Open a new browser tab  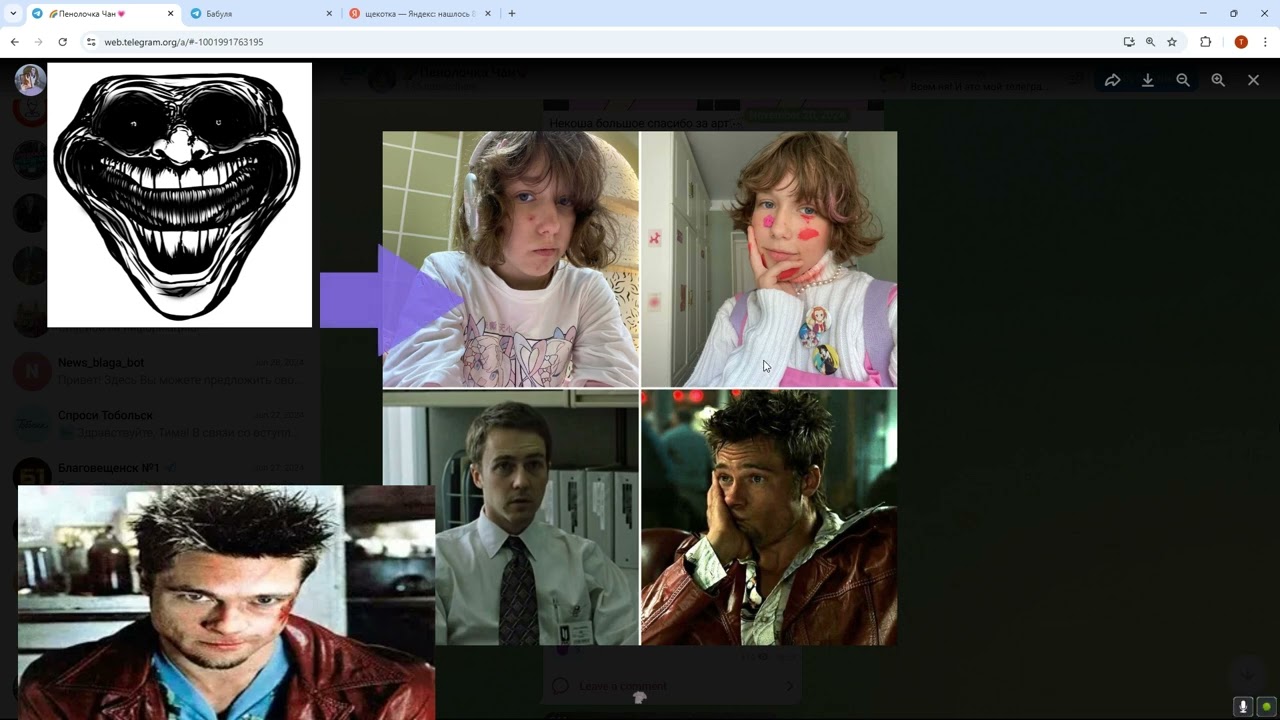pos(512,14)
